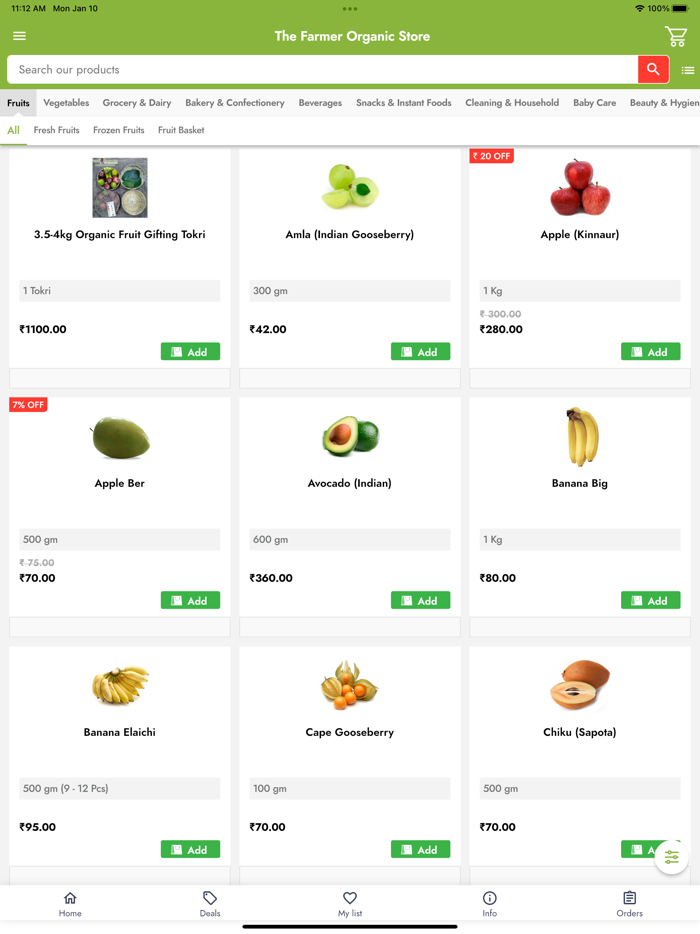
Task: Open the Amla gooseberry product image
Action: [350, 187]
